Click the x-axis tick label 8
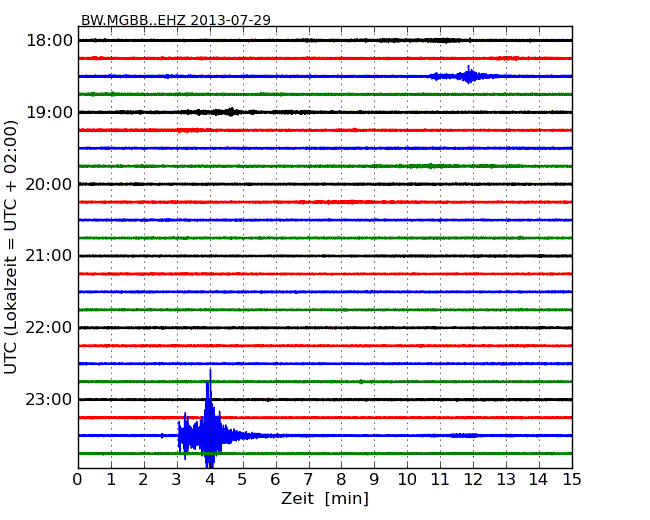This screenshot has width=650, height=520. 342,479
